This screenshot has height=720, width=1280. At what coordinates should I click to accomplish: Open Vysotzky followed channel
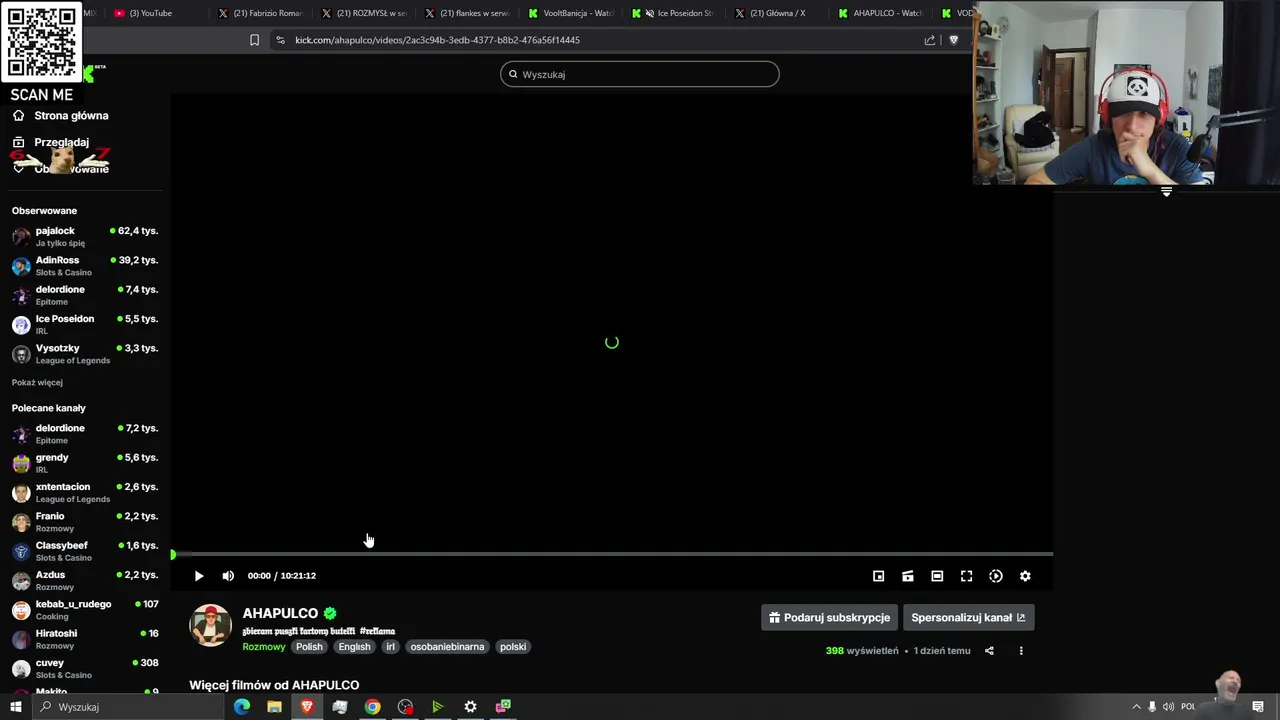click(x=85, y=354)
